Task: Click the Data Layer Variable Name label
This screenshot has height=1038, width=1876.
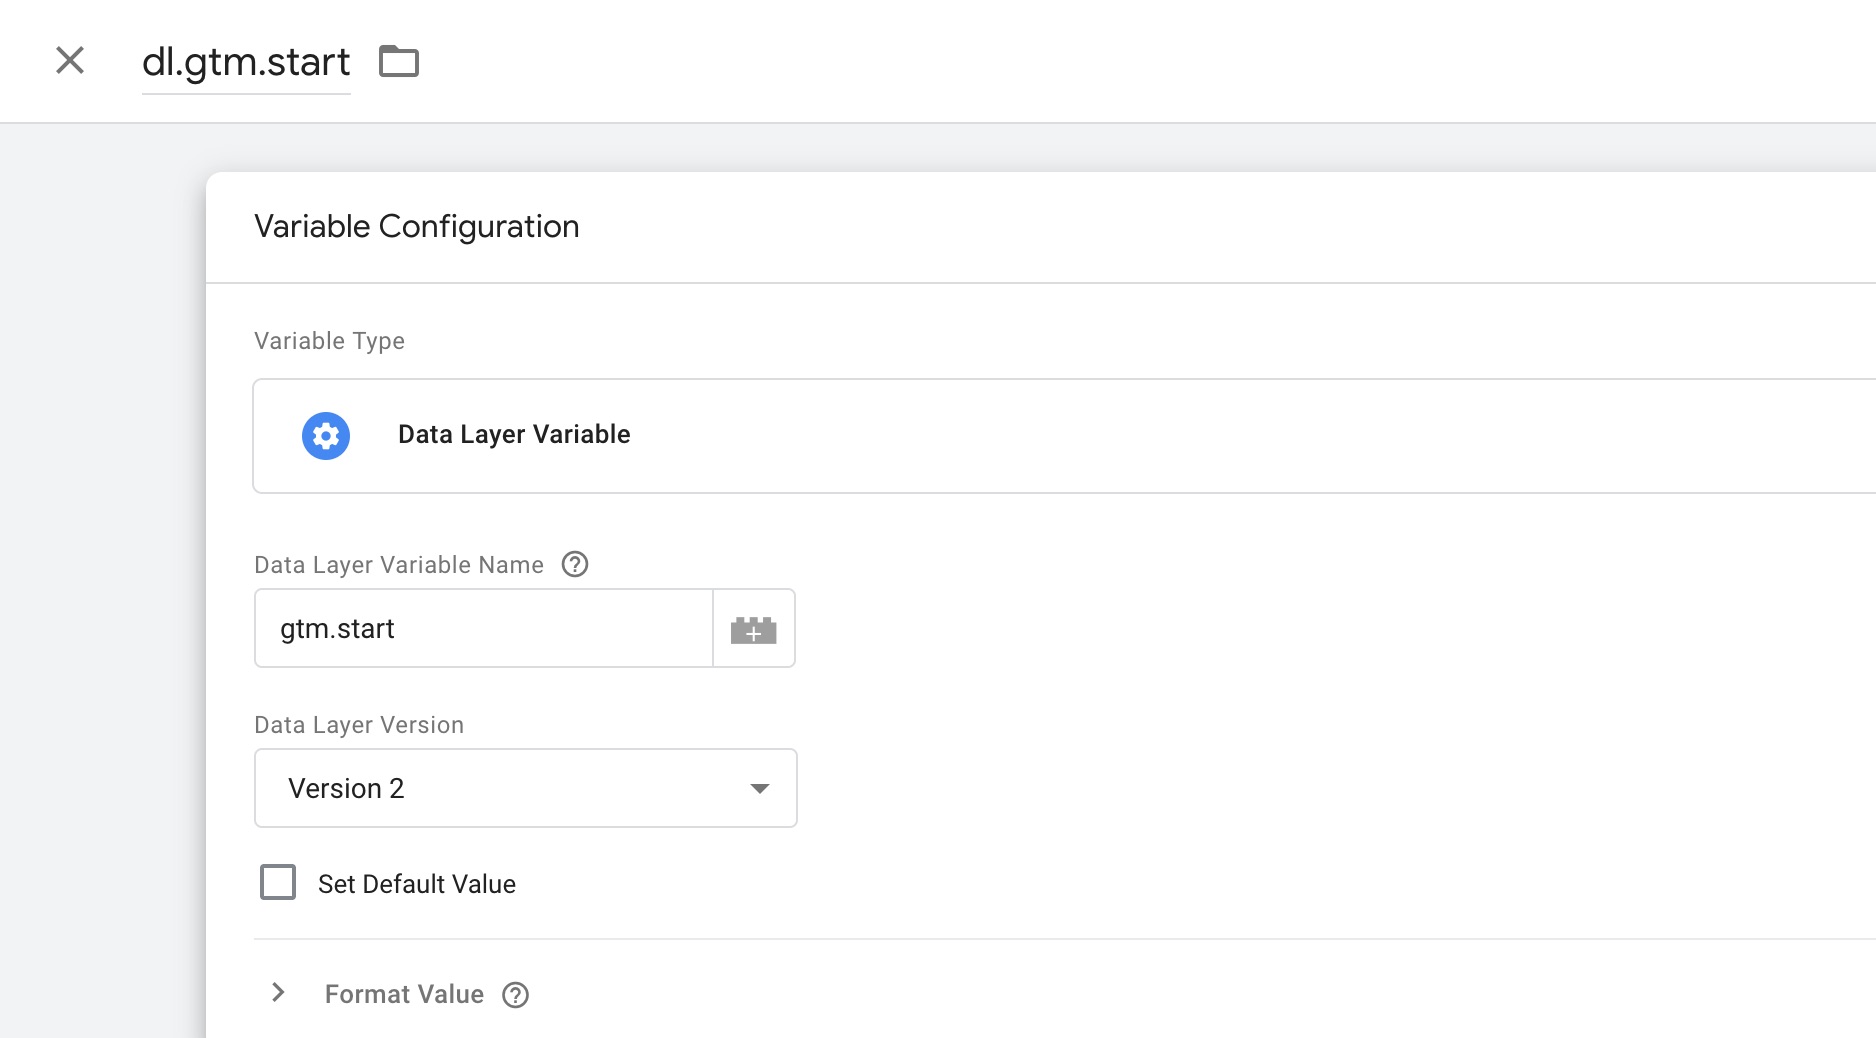Action: pyautogui.click(x=398, y=565)
